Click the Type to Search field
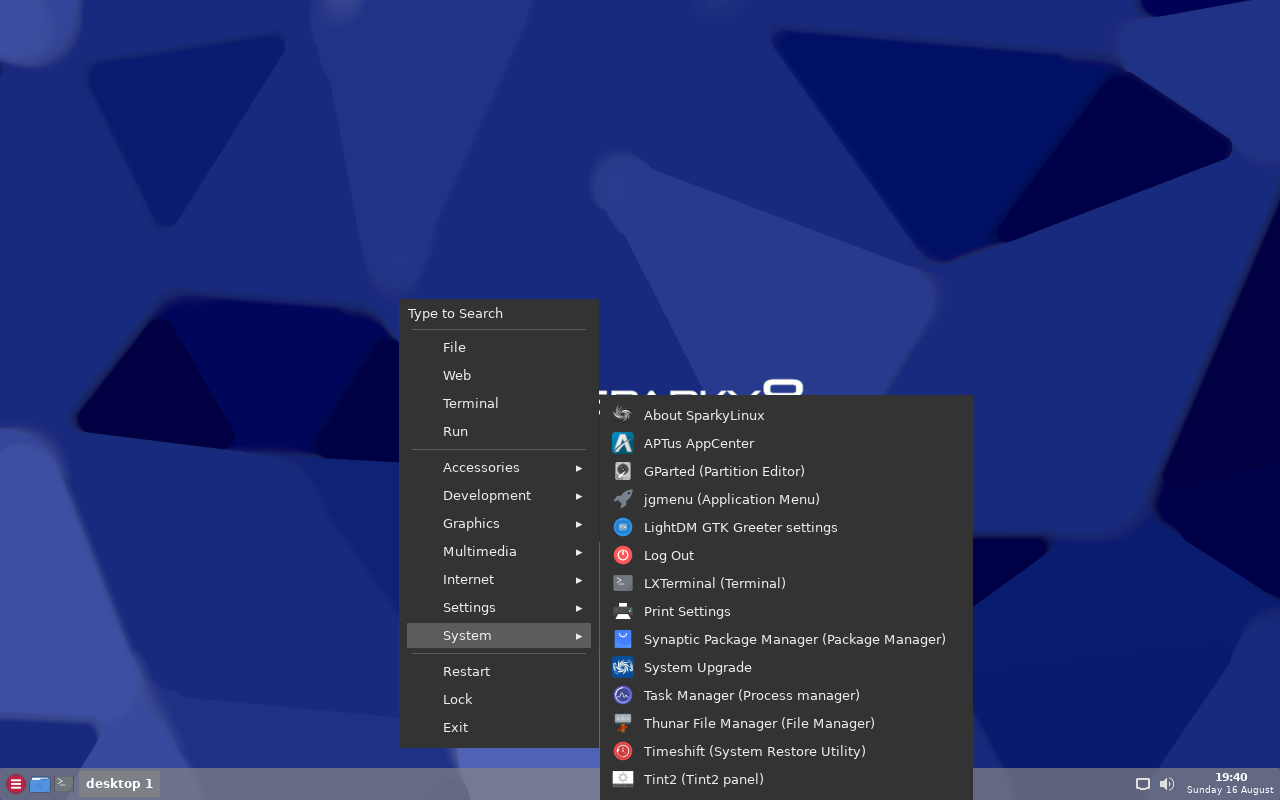Image resolution: width=1280 pixels, height=800 pixels. 499,314
